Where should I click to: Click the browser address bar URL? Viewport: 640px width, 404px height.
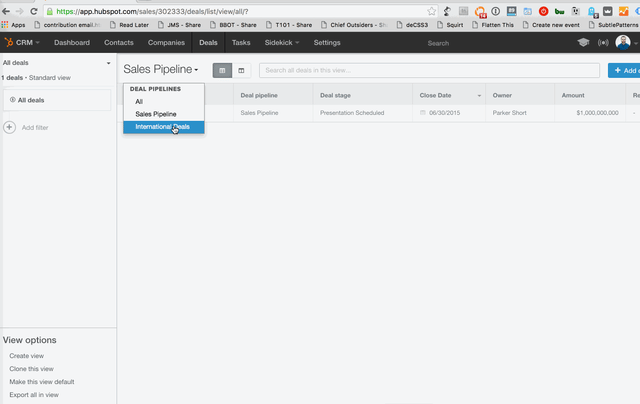tap(152, 11)
